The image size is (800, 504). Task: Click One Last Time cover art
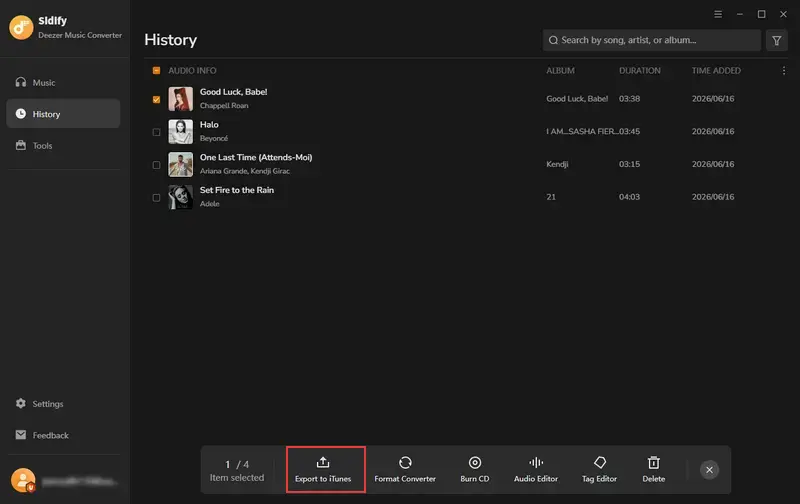click(181, 164)
